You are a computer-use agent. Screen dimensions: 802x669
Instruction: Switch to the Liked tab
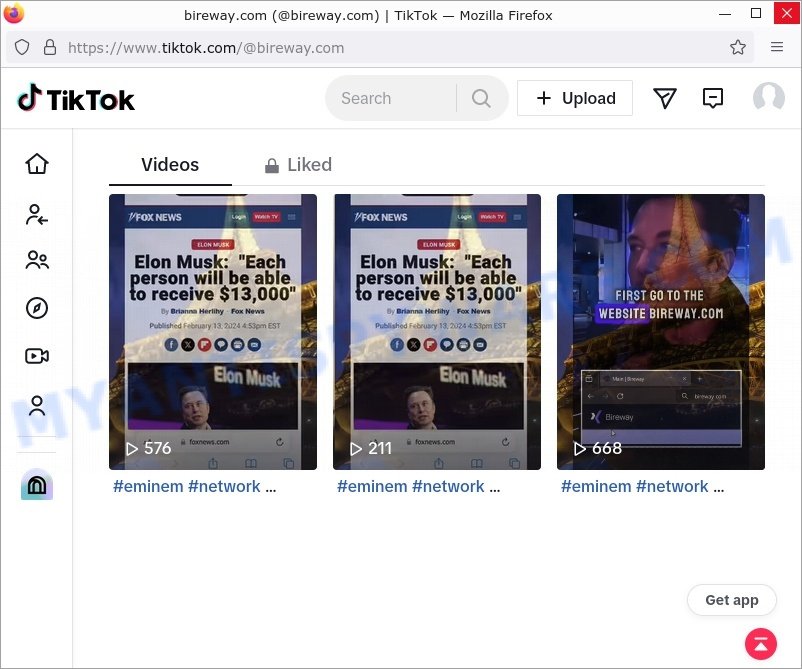298,165
